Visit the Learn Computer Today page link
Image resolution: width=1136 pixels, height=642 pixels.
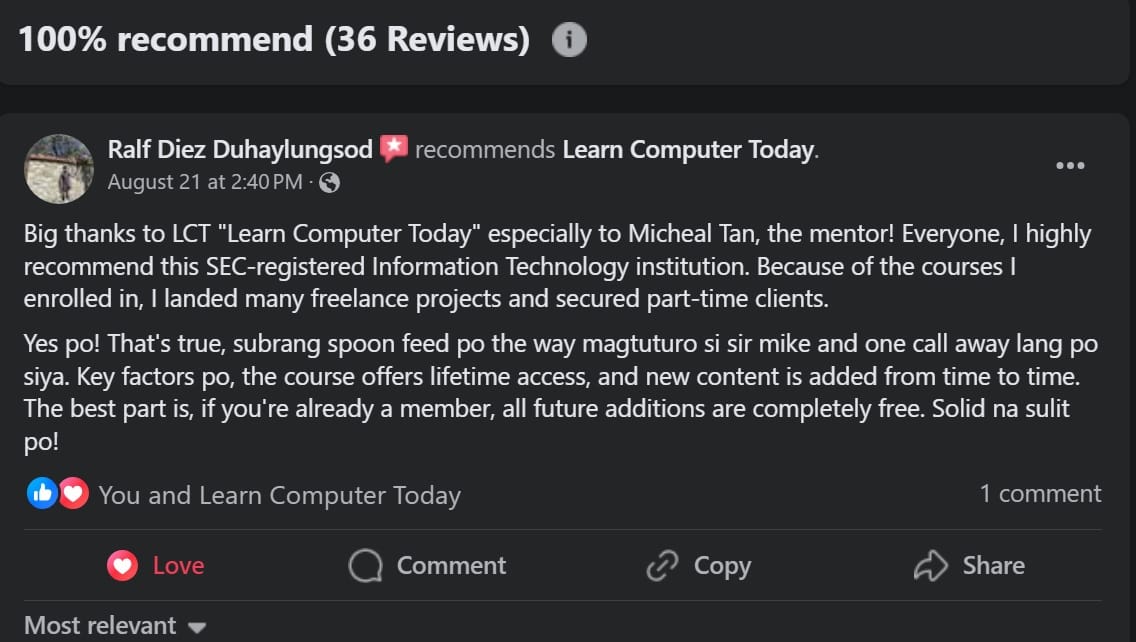[688, 150]
